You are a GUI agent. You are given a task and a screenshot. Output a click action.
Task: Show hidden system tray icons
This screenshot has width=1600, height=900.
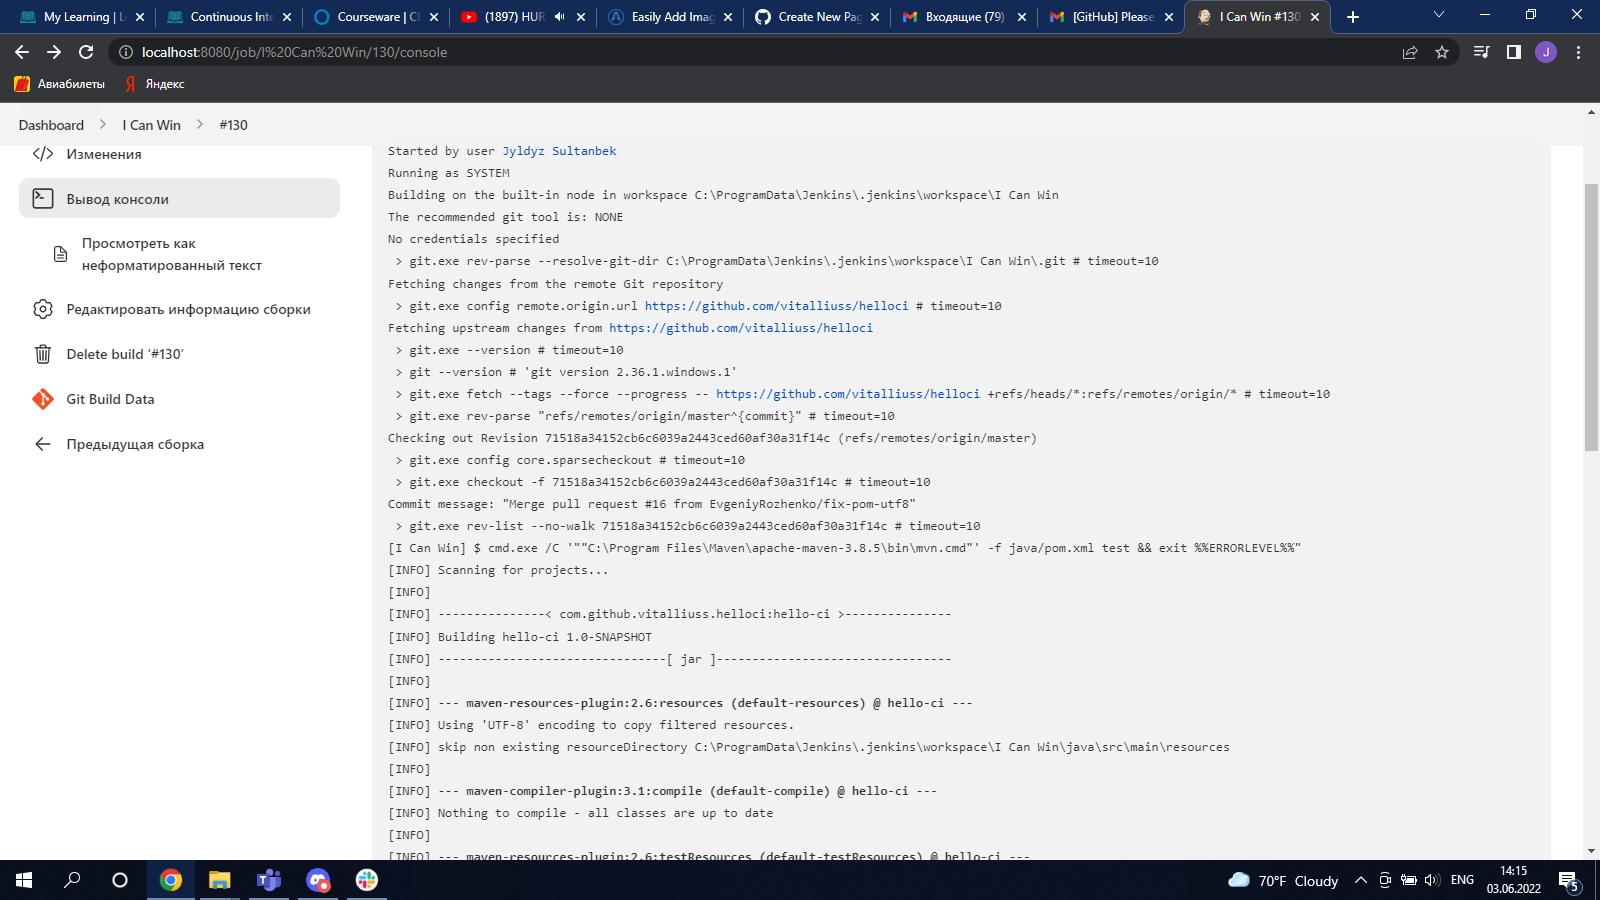coord(1360,880)
